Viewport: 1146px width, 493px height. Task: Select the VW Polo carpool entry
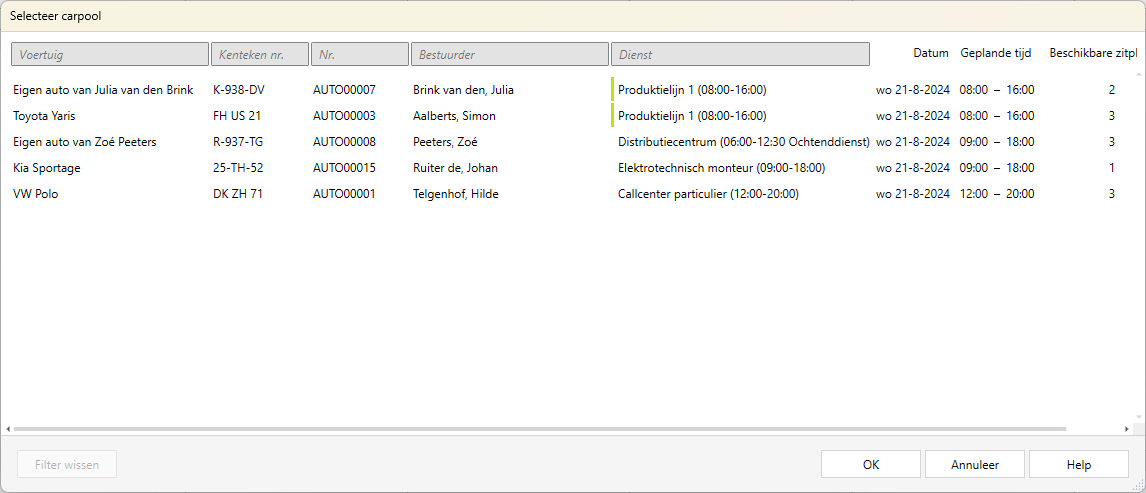pyautogui.click(x=36, y=194)
